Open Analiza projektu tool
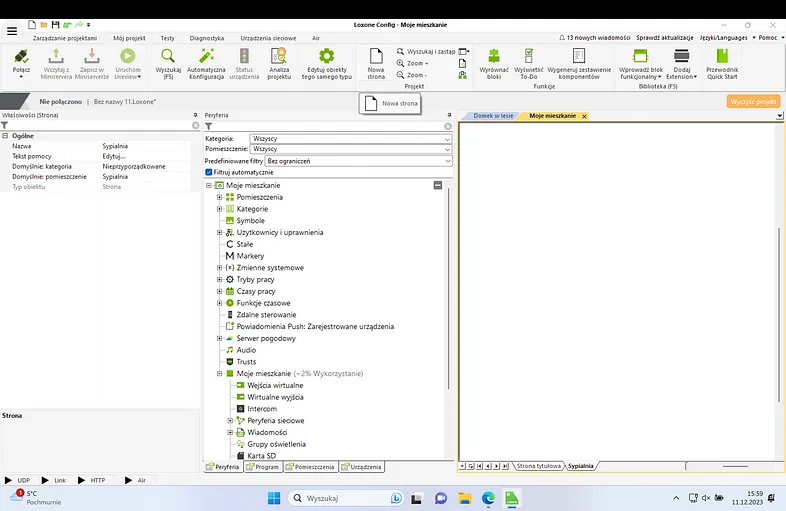The height and width of the screenshot is (511, 786). 279,64
